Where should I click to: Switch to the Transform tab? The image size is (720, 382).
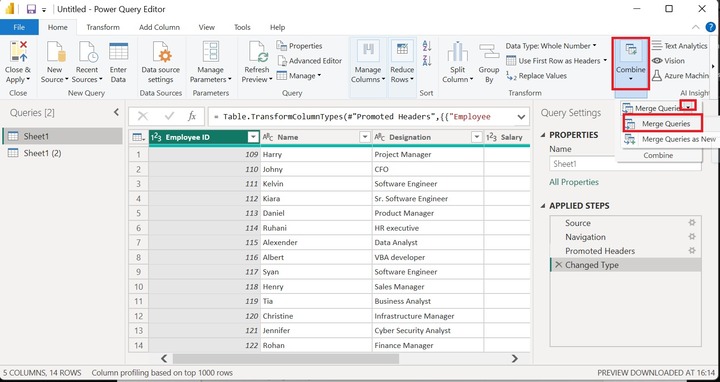[103, 27]
